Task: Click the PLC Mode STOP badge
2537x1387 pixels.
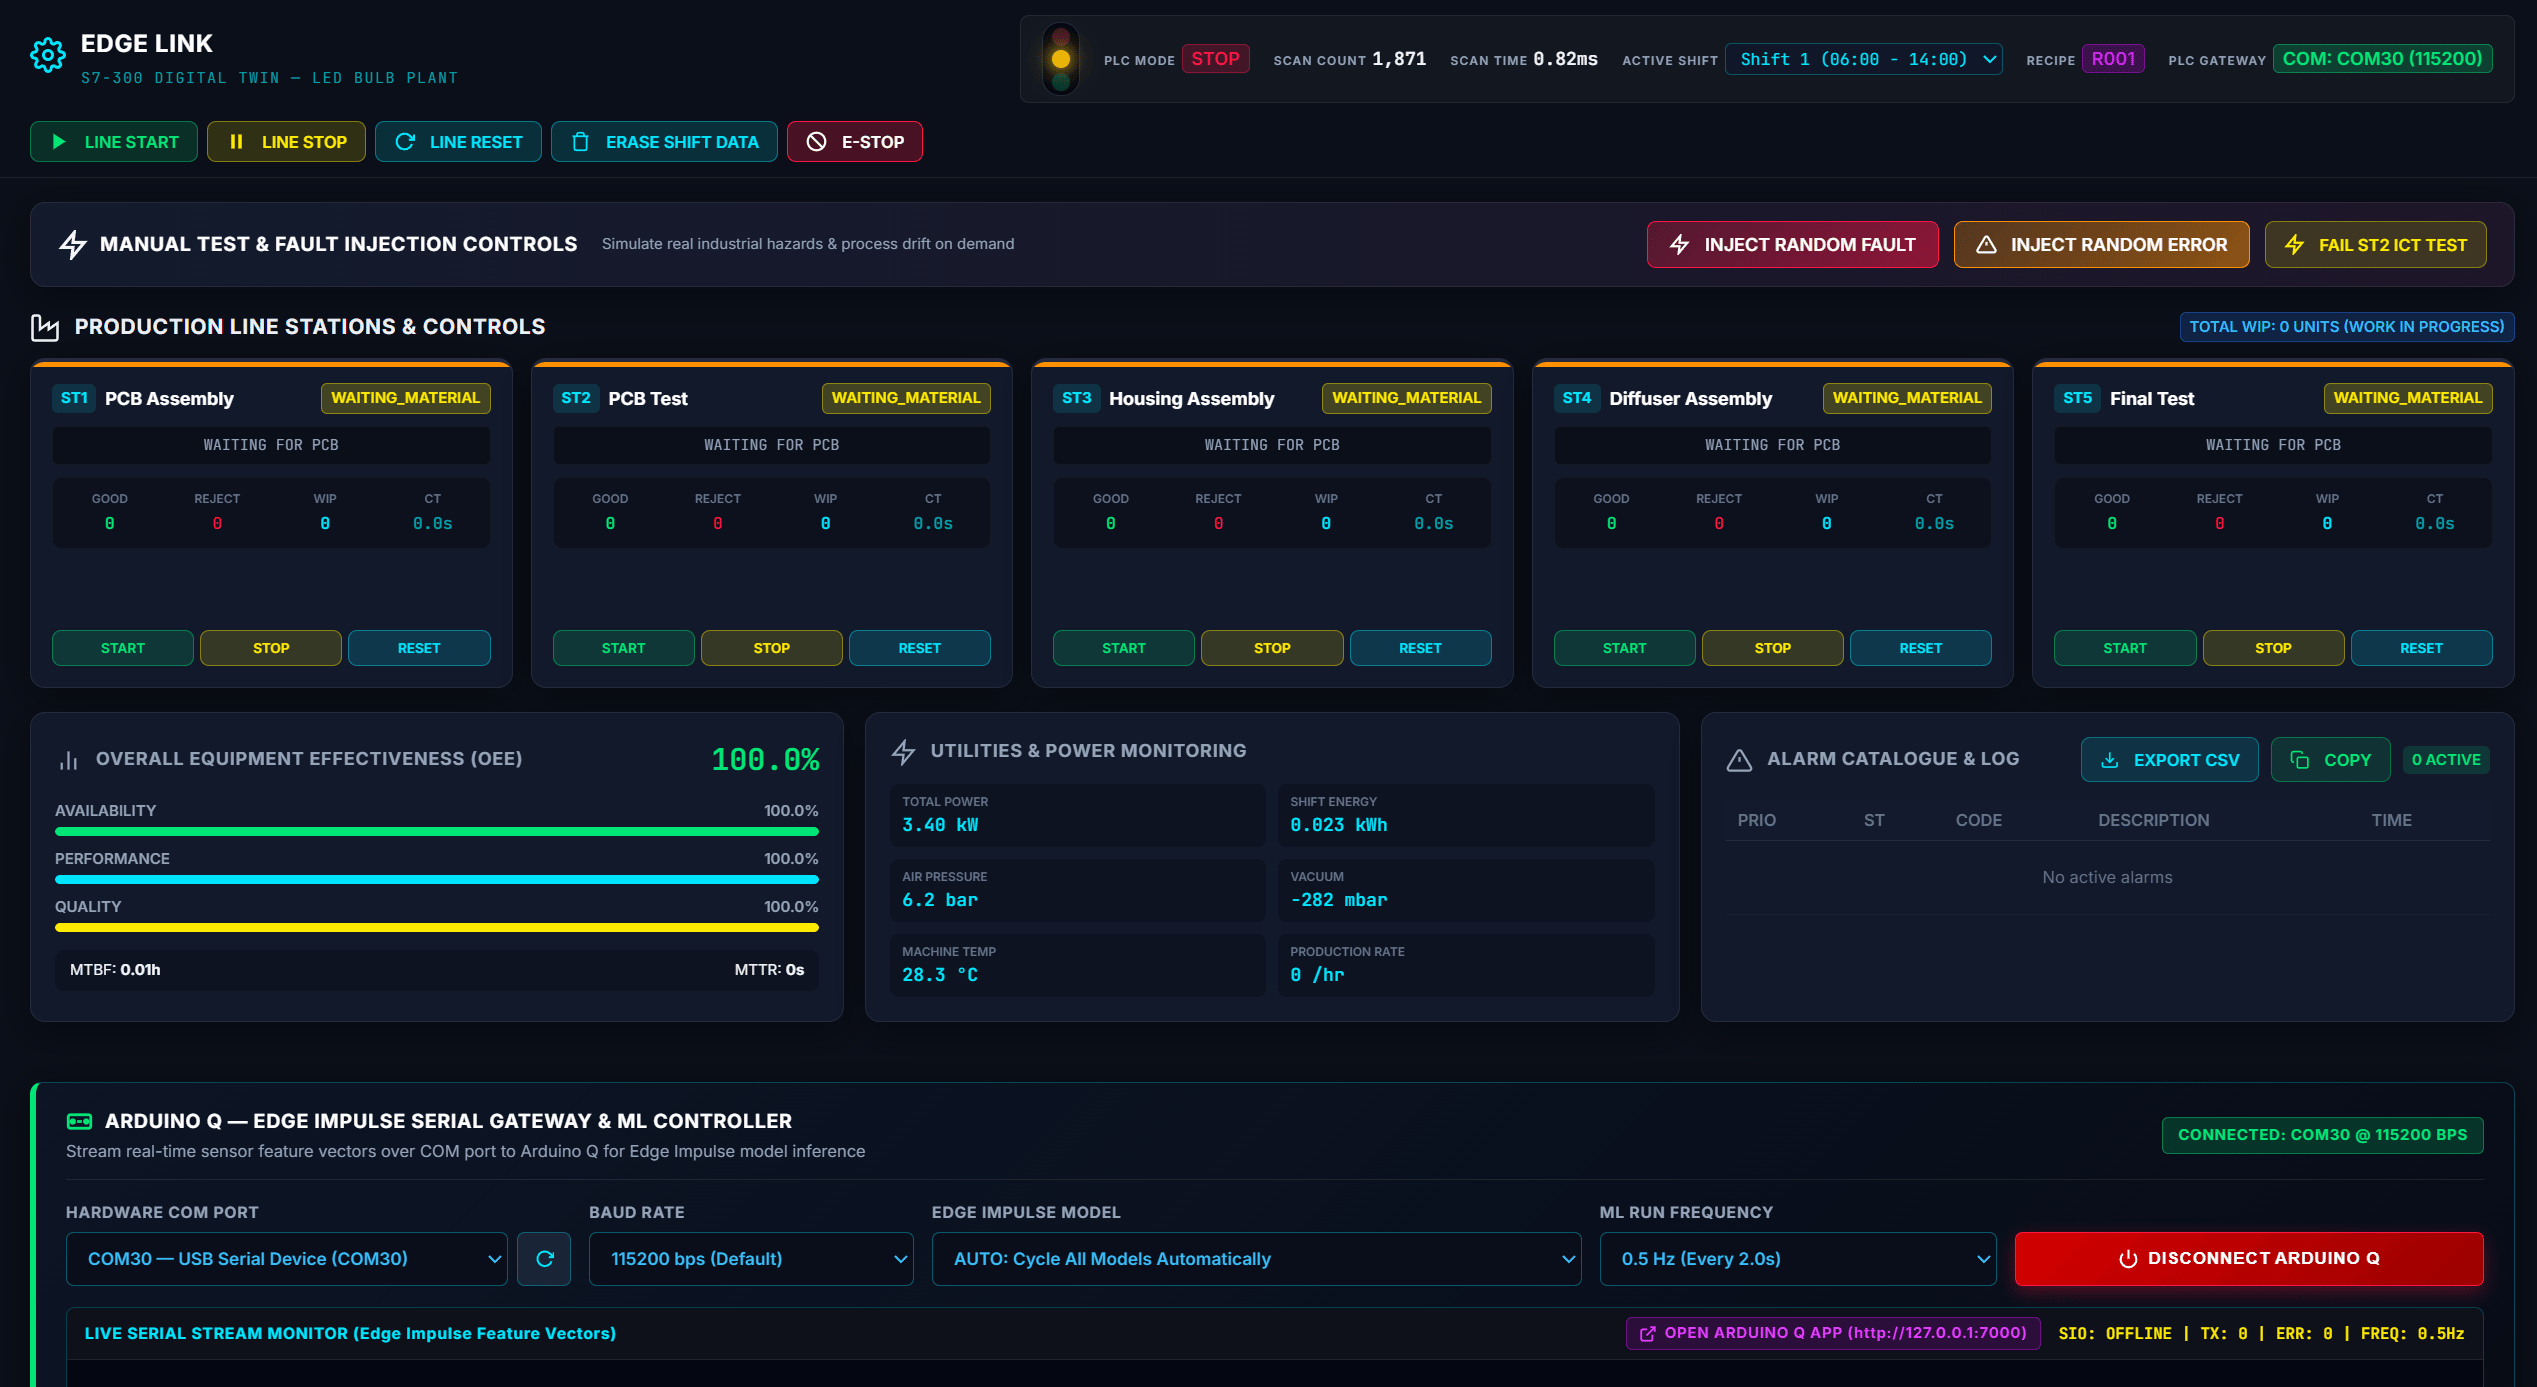Action: tap(1215, 59)
